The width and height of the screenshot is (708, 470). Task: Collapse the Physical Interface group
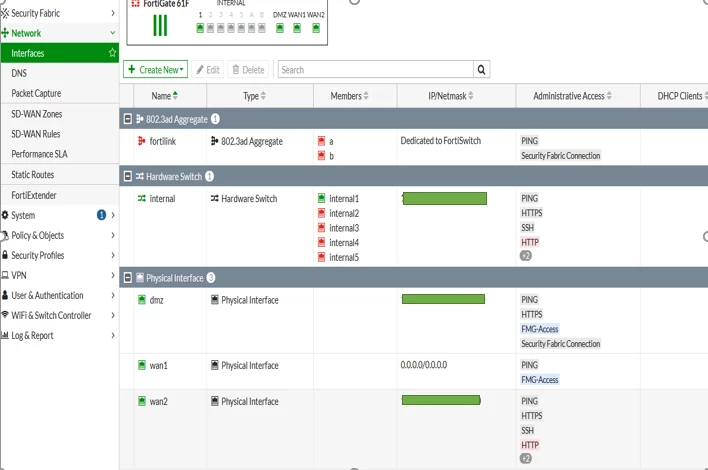click(128, 278)
